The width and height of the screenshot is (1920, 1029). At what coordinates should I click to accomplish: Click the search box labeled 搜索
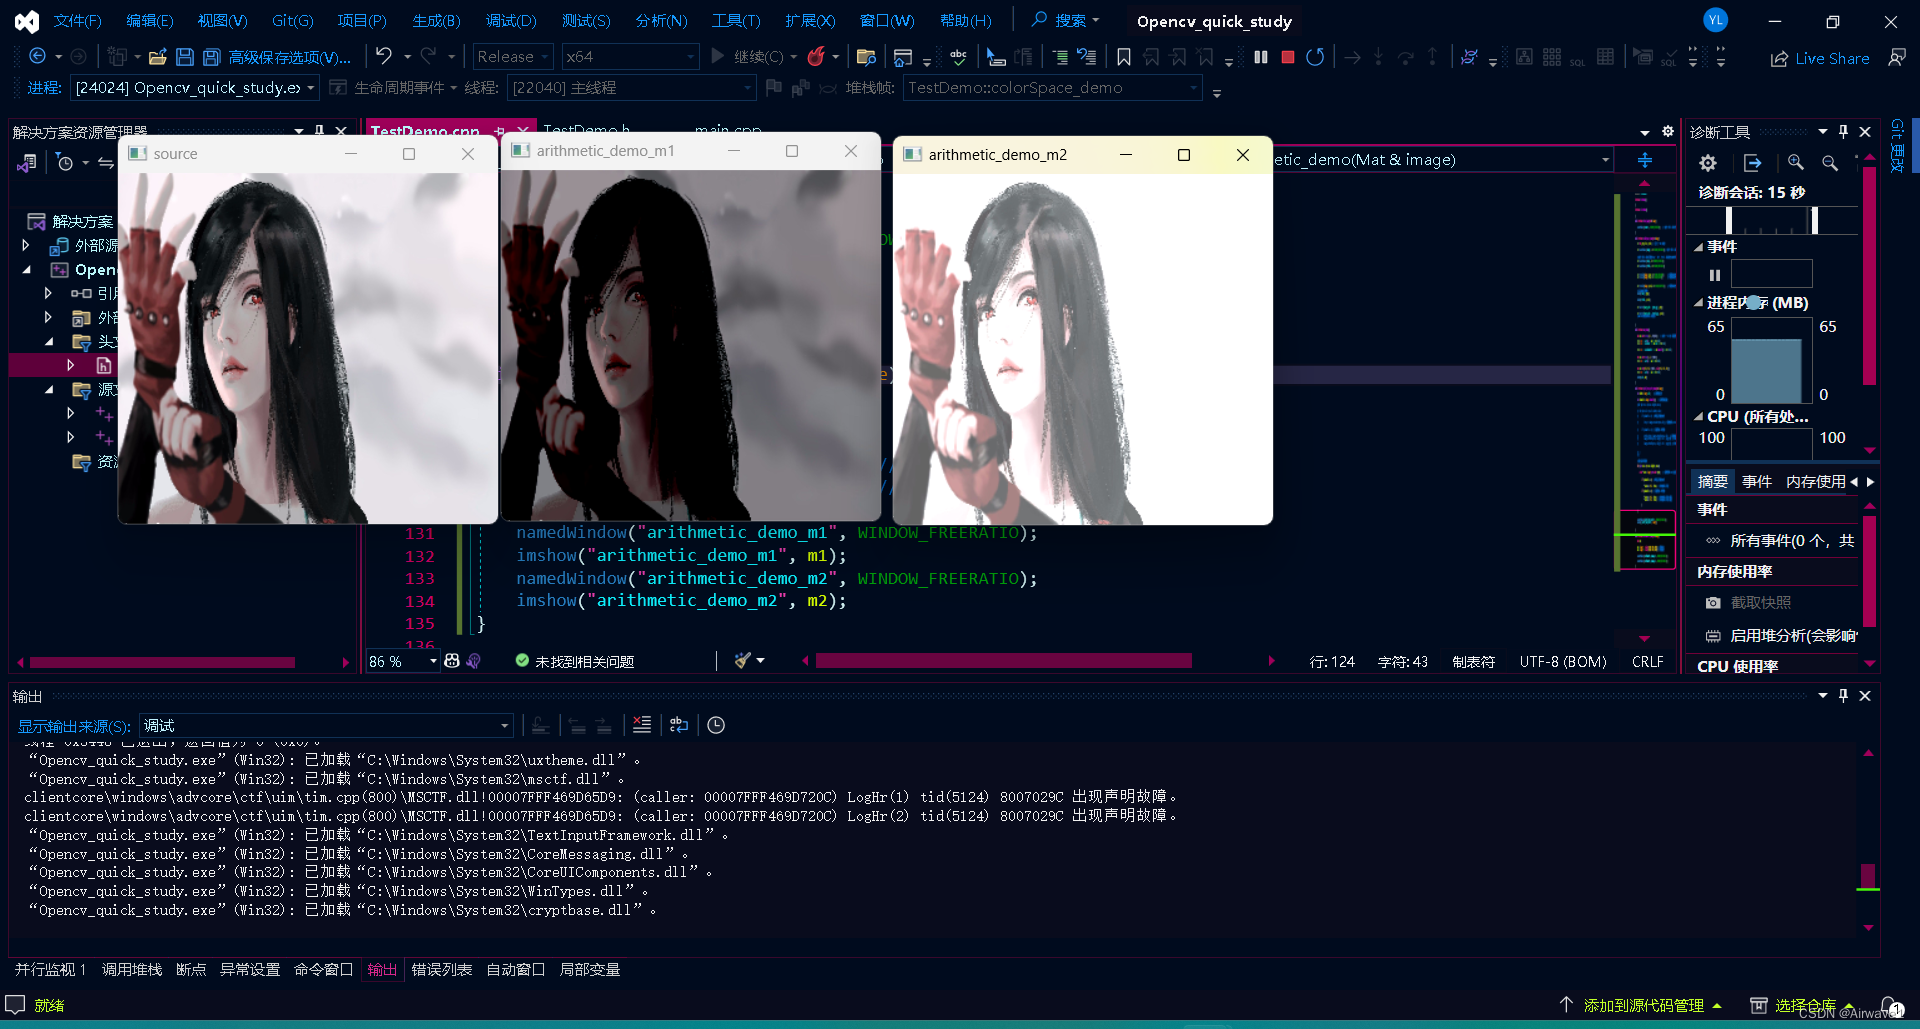pos(1066,20)
